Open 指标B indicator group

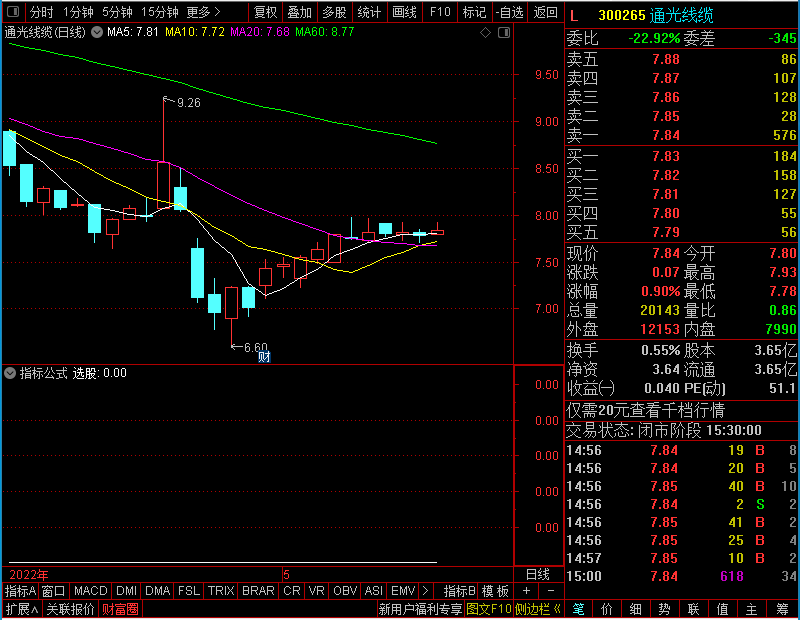[459, 591]
